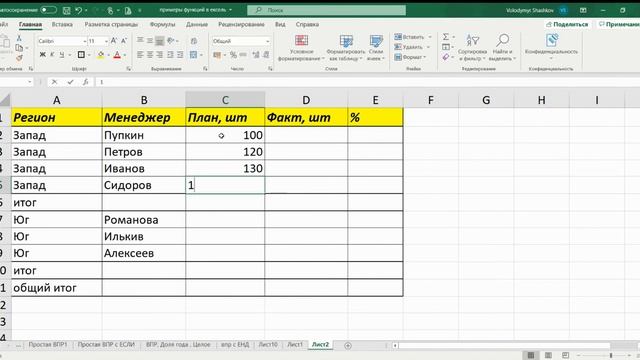Click the Clear eraser icon

tap(446, 58)
